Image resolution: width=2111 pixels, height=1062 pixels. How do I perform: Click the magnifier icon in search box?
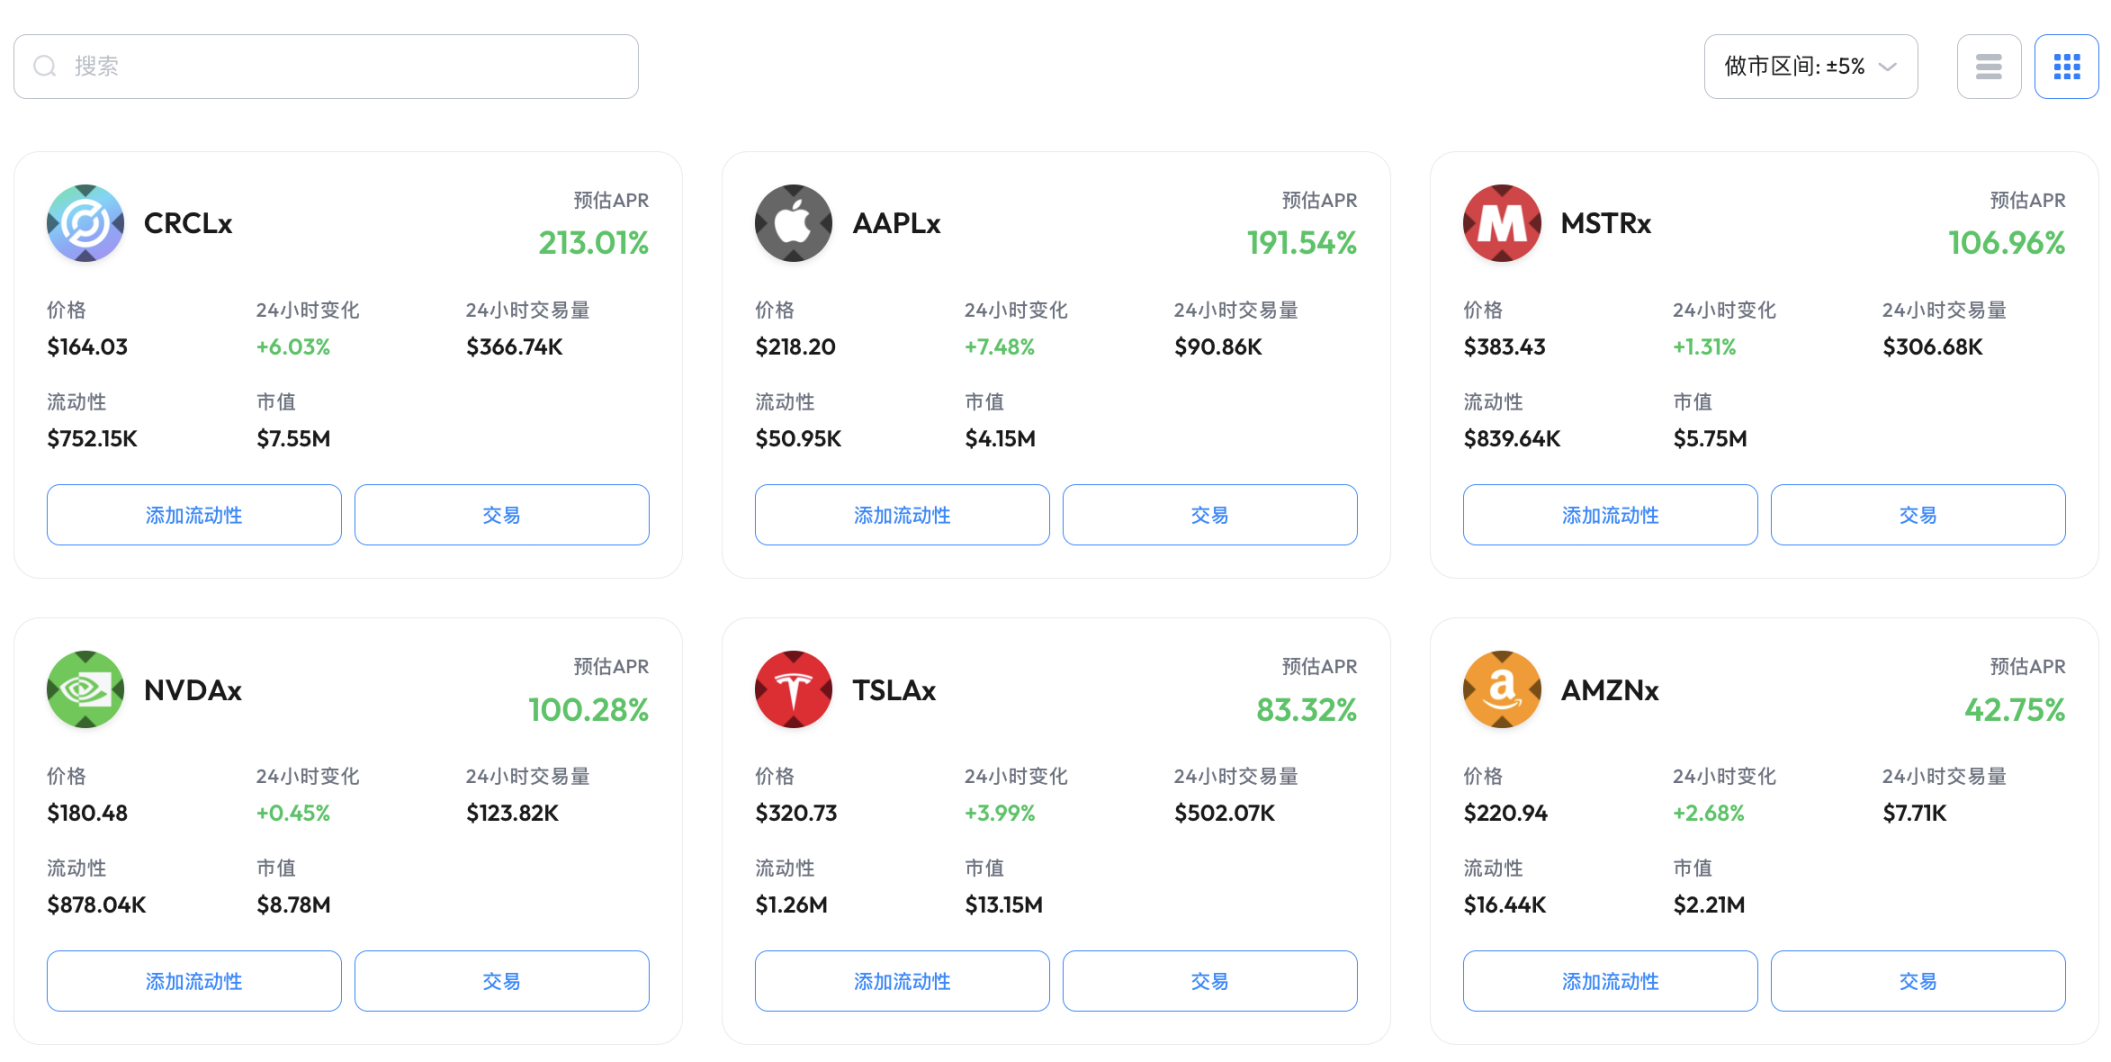(x=45, y=66)
